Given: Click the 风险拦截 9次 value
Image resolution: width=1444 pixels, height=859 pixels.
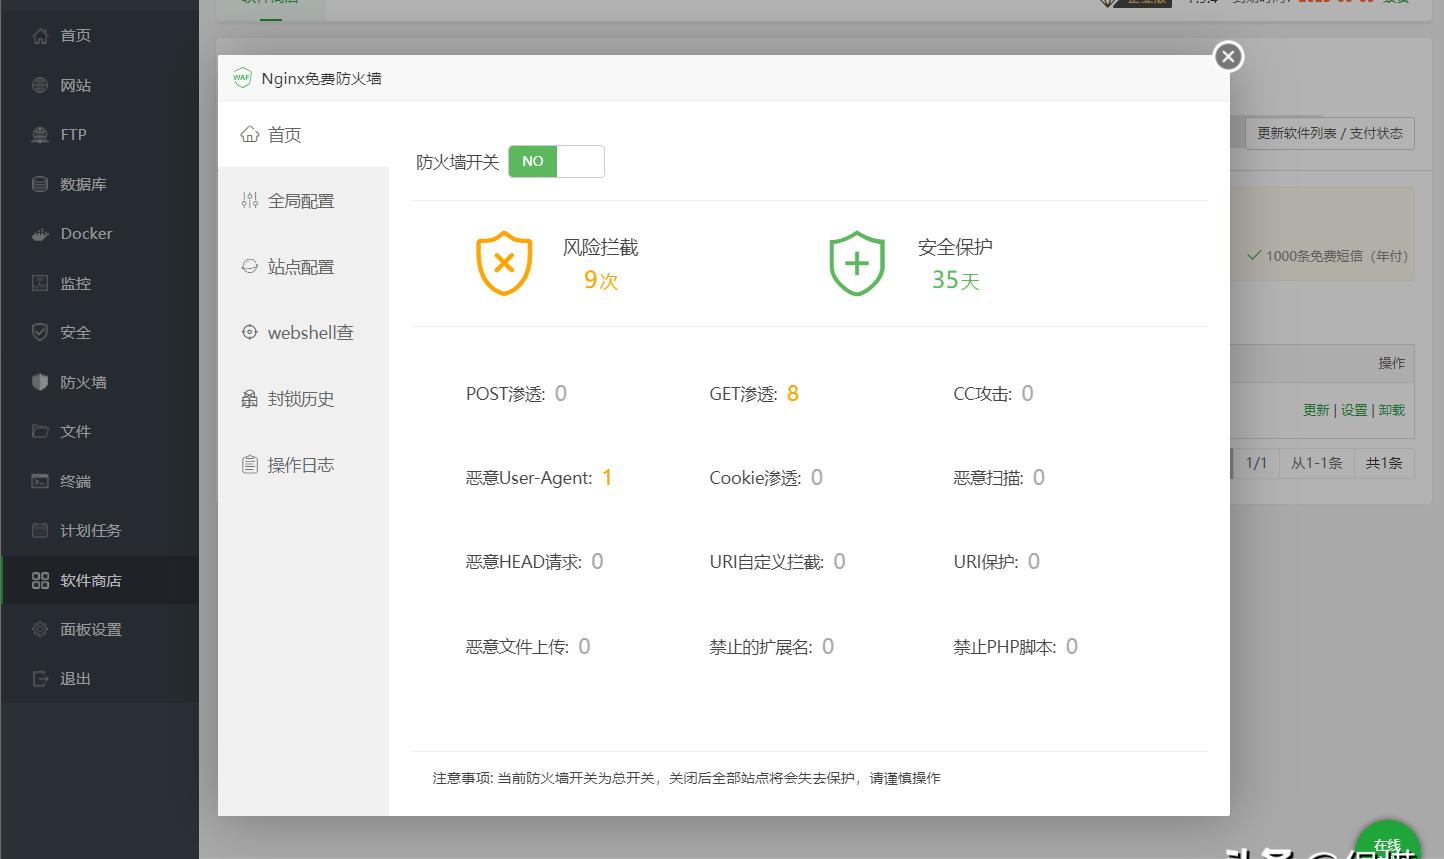Looking at the screenshot, I should point(601,280).
